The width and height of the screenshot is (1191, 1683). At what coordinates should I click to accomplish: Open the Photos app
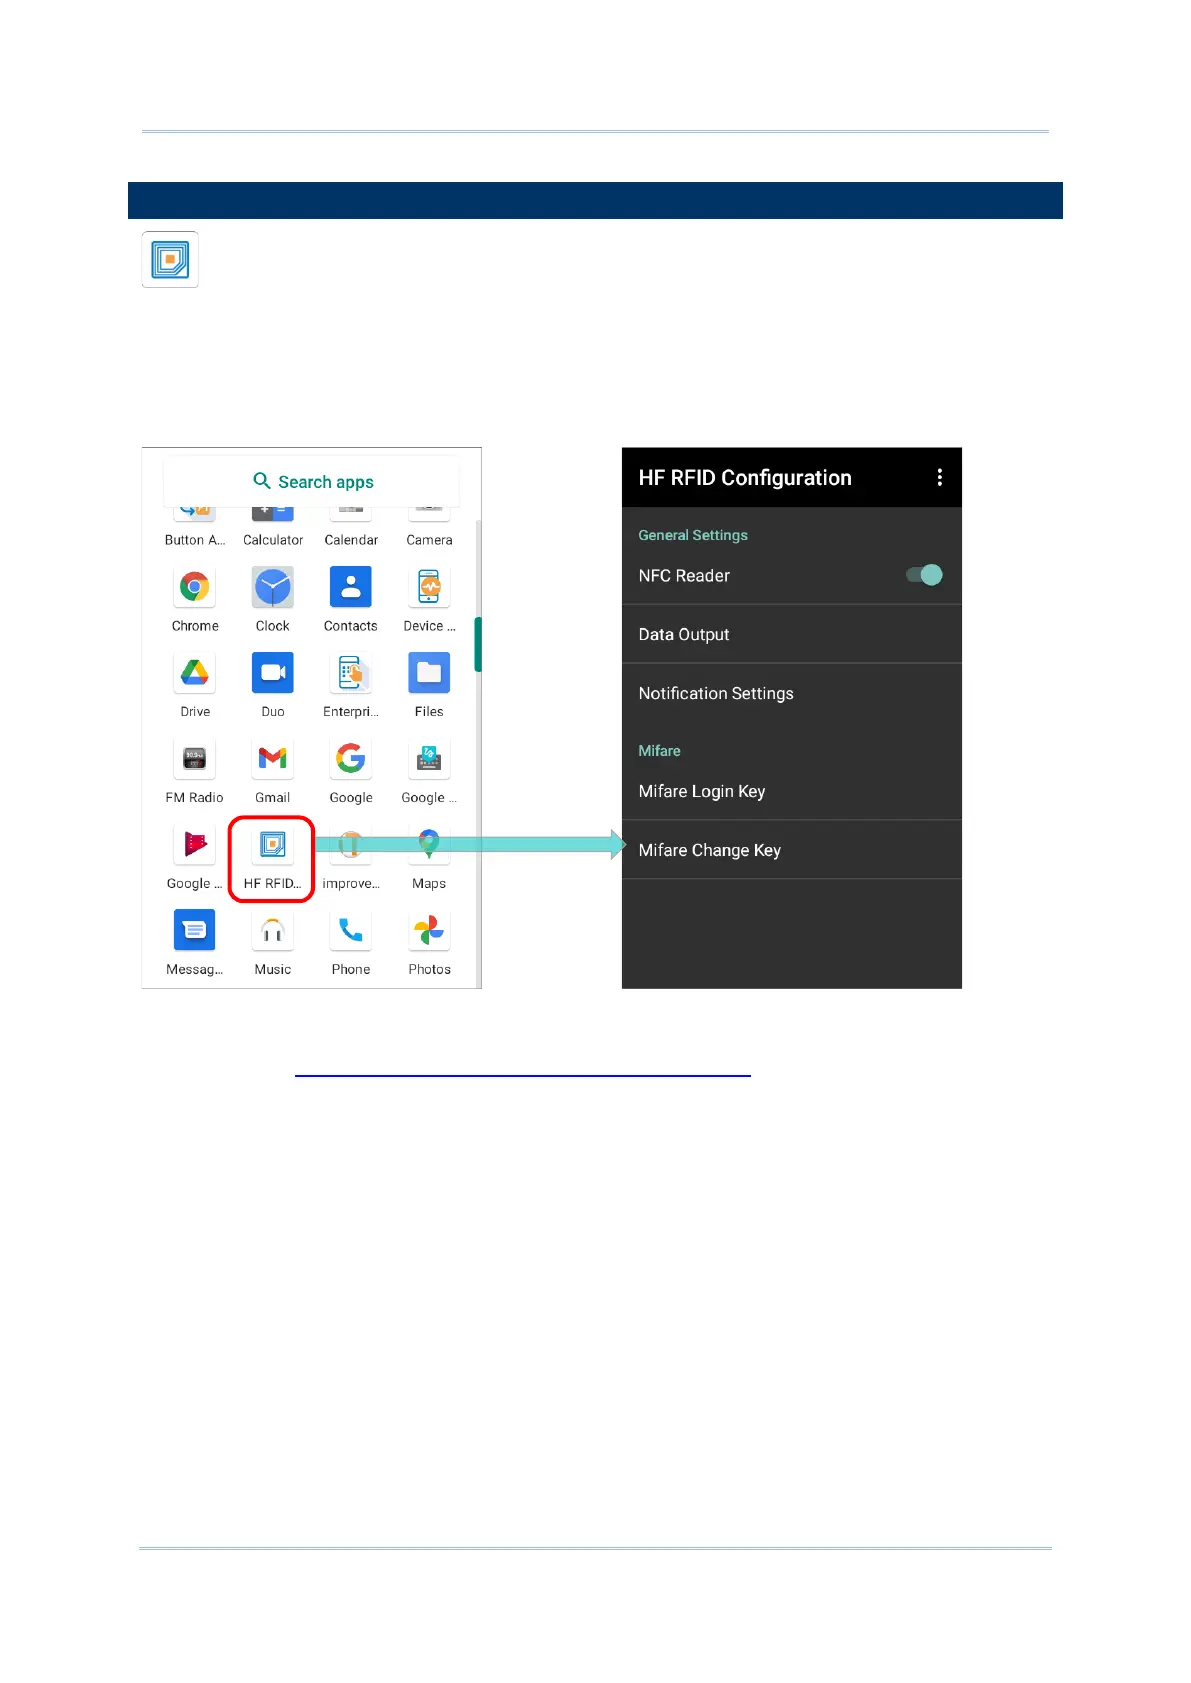click(429, 932)
